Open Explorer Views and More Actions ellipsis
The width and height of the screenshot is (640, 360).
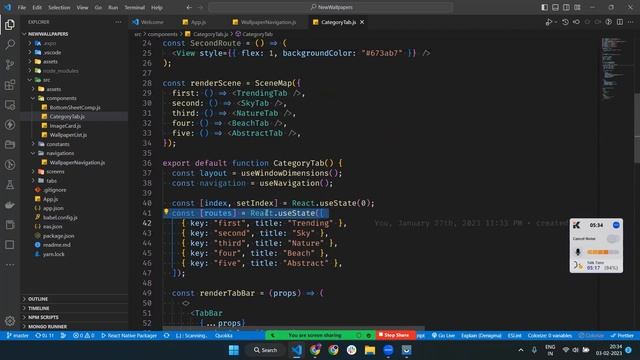click(118, 22)
